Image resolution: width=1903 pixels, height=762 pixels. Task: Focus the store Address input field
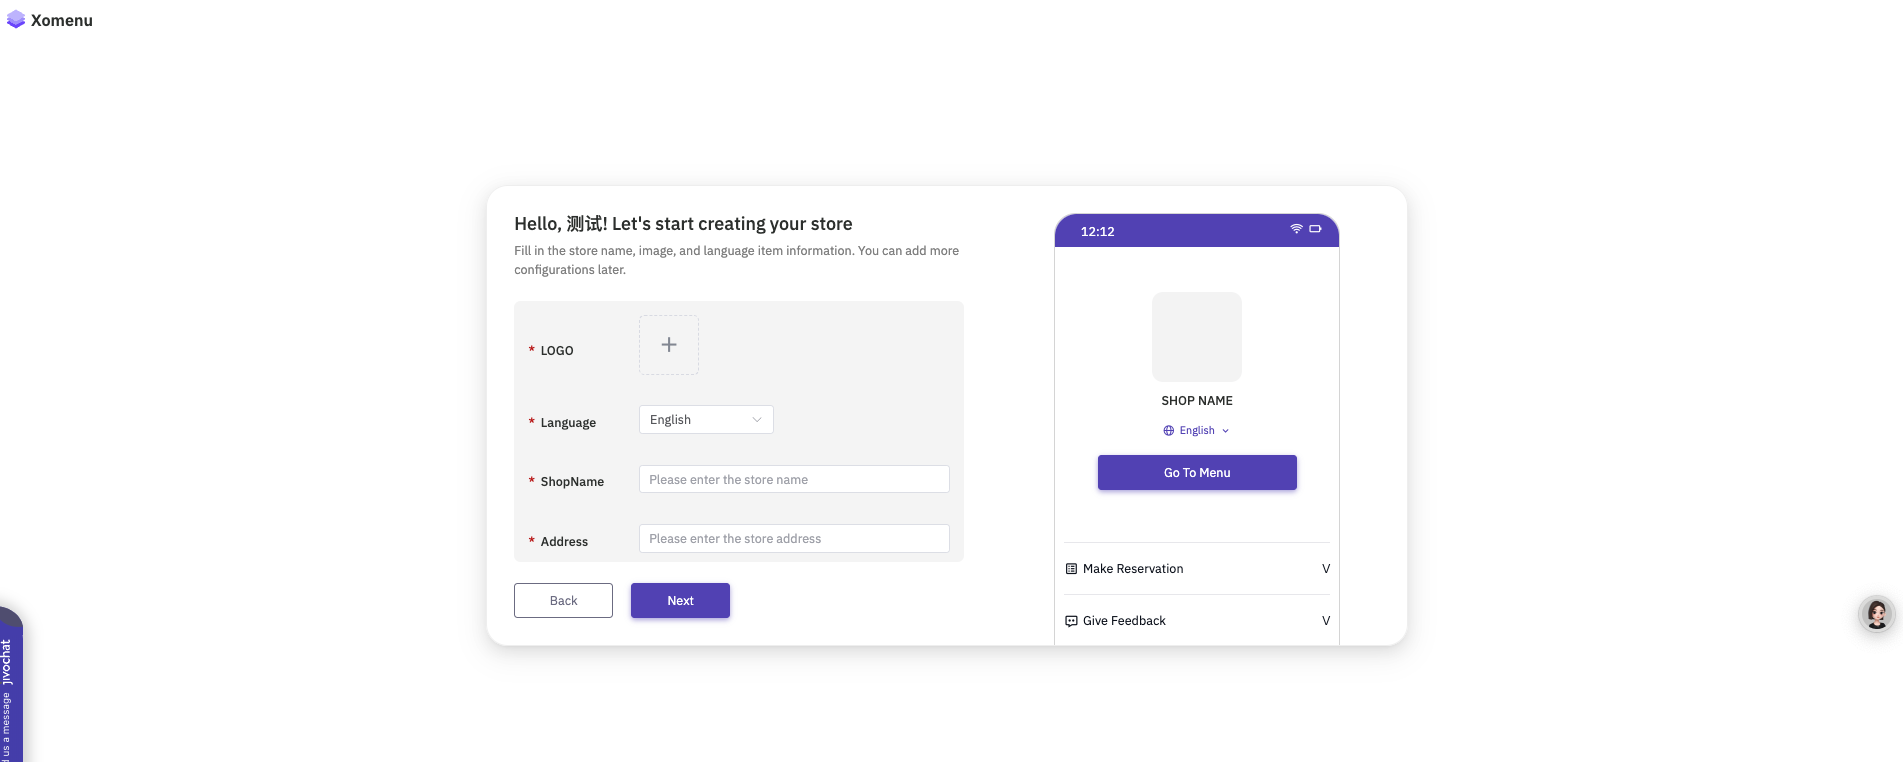click(794, 539)
